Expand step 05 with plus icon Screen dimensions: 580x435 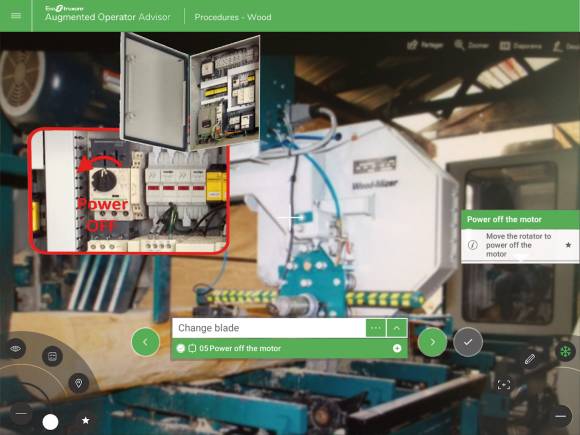tap(397, 348)
